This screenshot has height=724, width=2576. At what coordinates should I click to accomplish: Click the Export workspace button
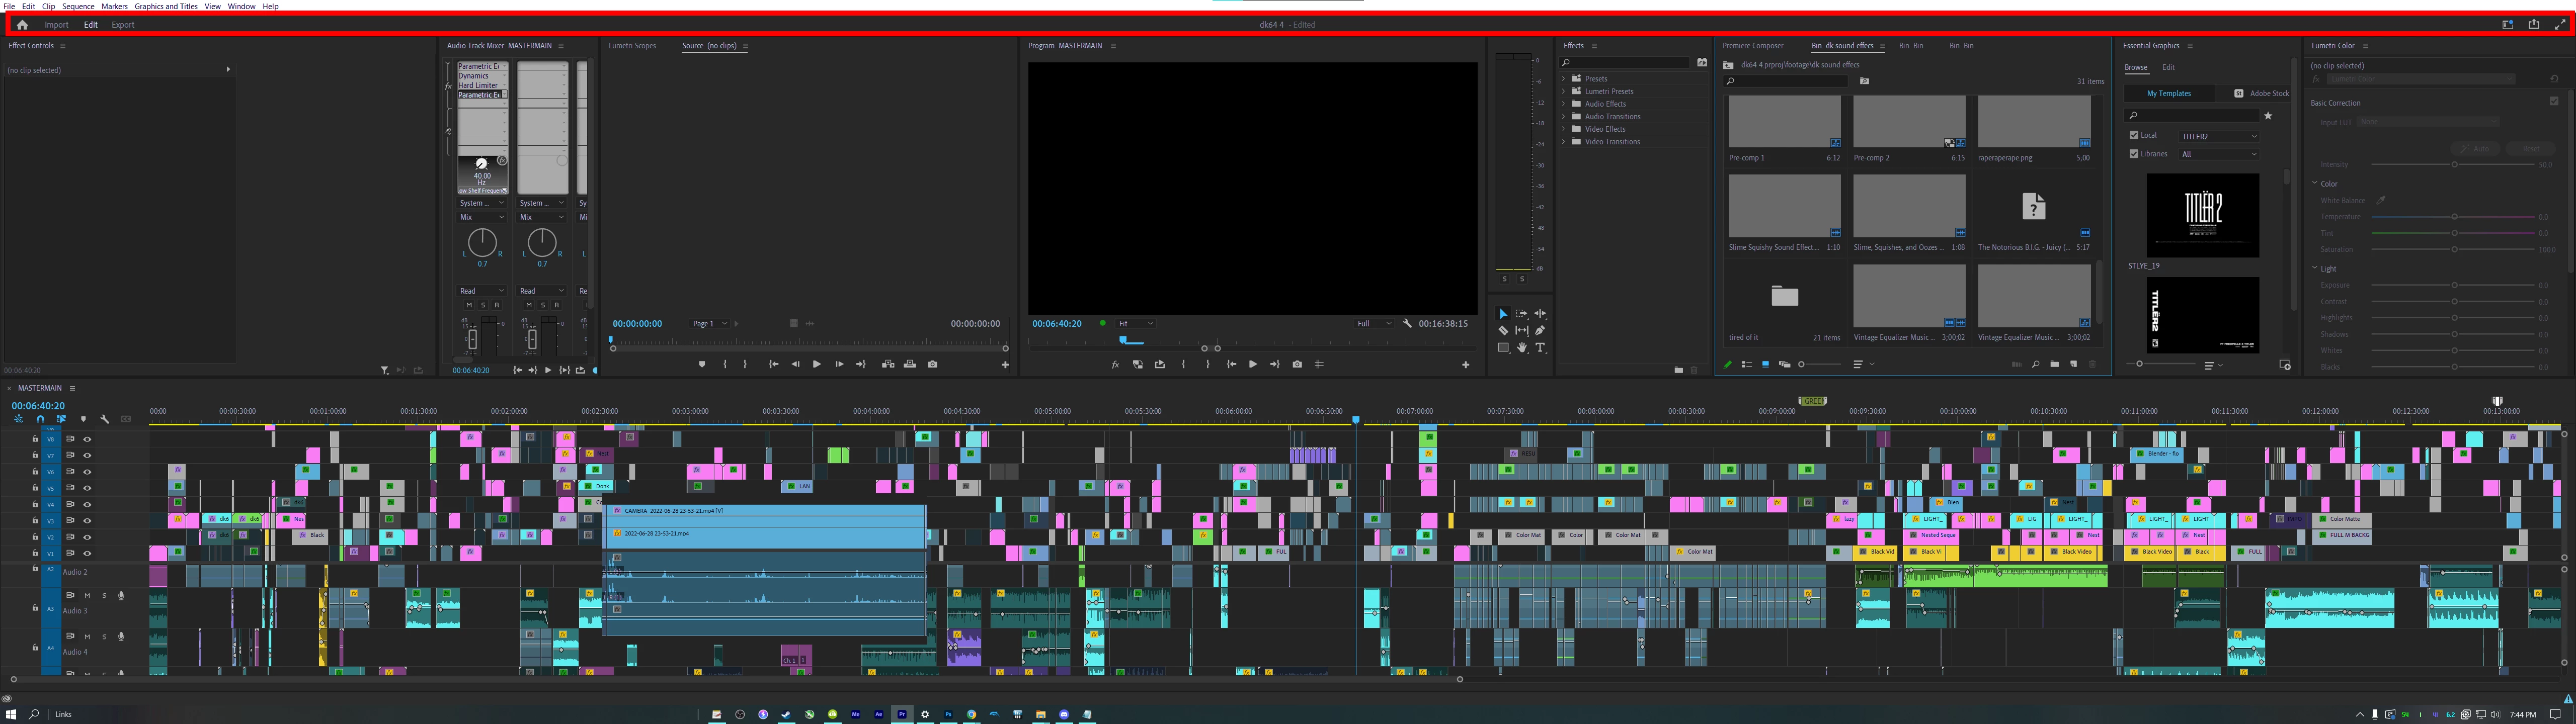[x=123, y=25]
